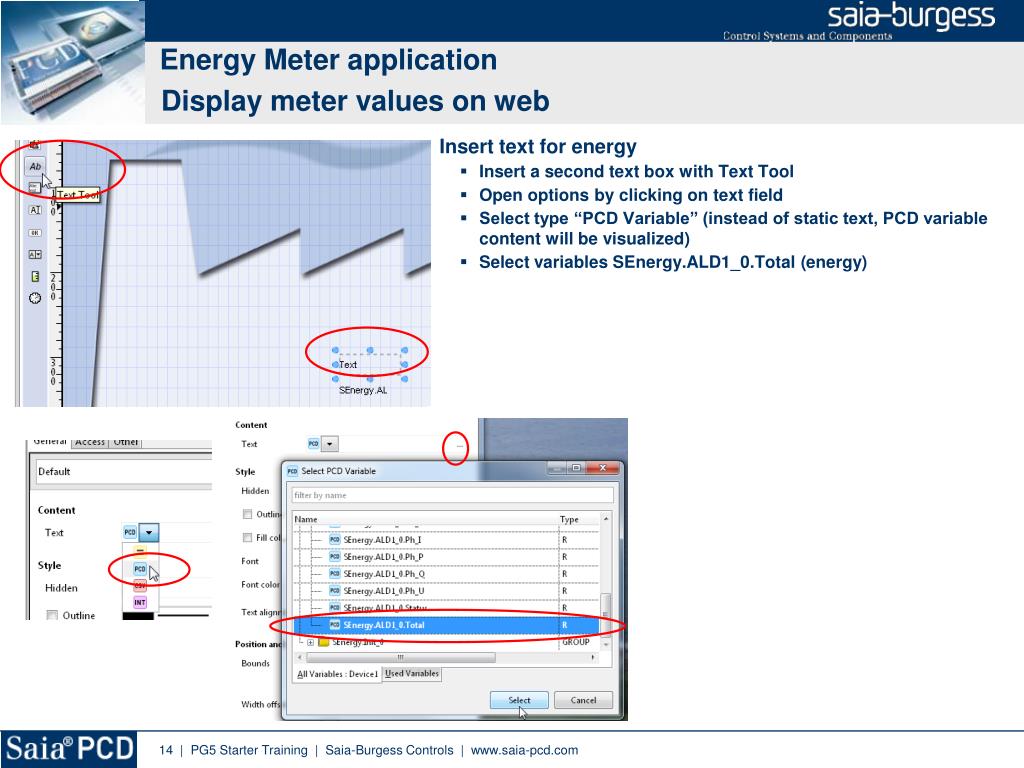Maximize the Select PCD Variable dialog
1024x768 pixels.
pos(576,468)
